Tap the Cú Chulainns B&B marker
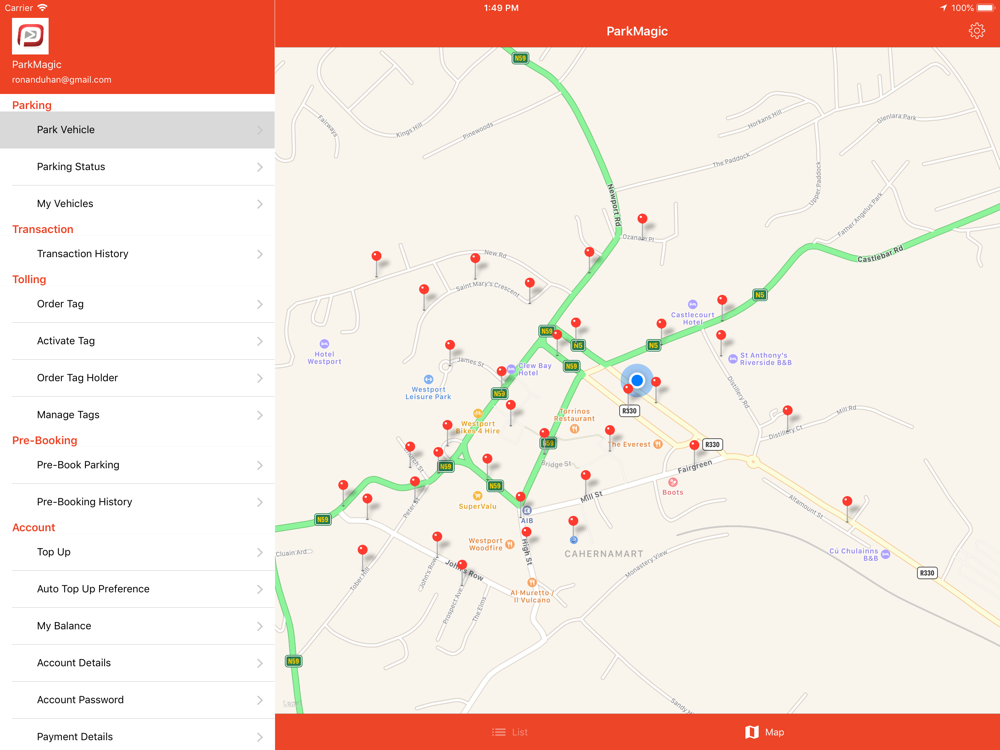 click(x=885, y=554)
